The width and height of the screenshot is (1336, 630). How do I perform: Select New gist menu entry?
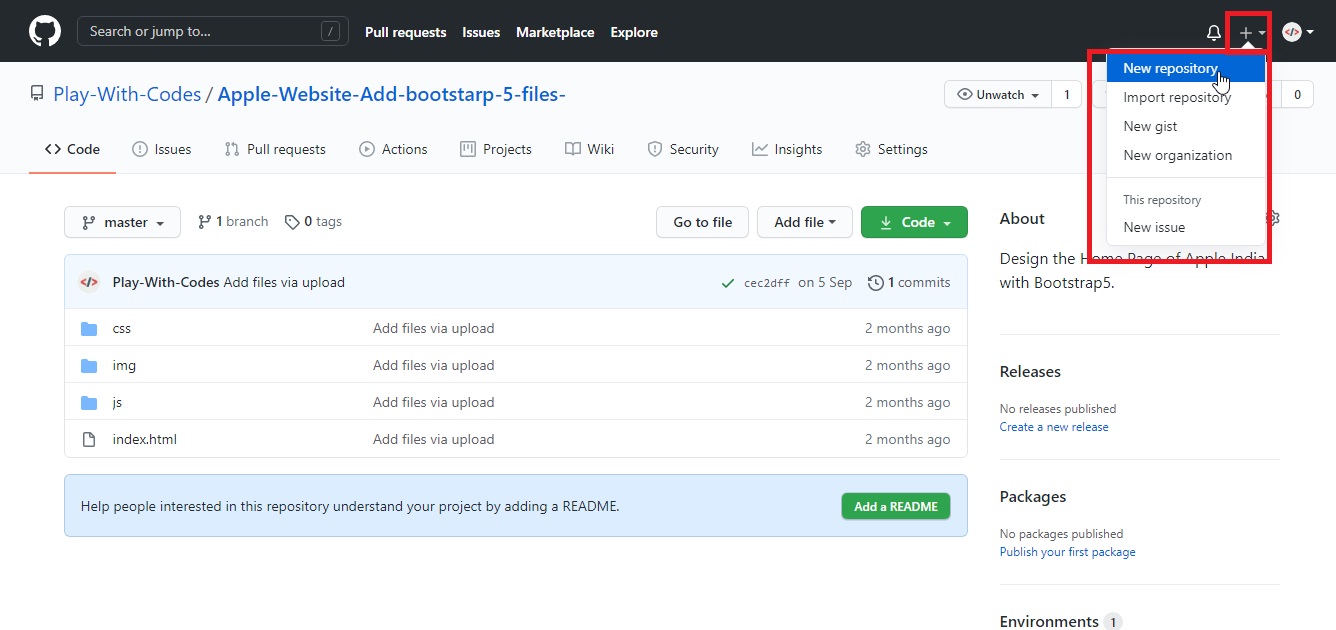click(x=1185, y=126)
